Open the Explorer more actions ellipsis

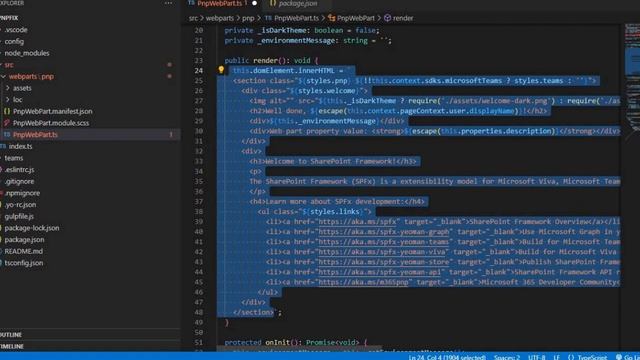click(168, 3)
